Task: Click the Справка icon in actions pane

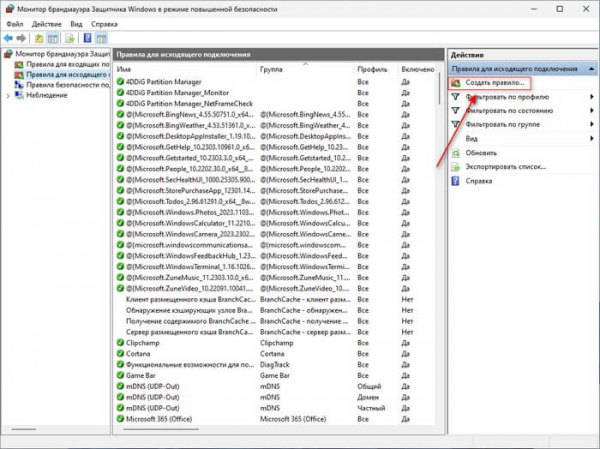Action: click(455, 181)
